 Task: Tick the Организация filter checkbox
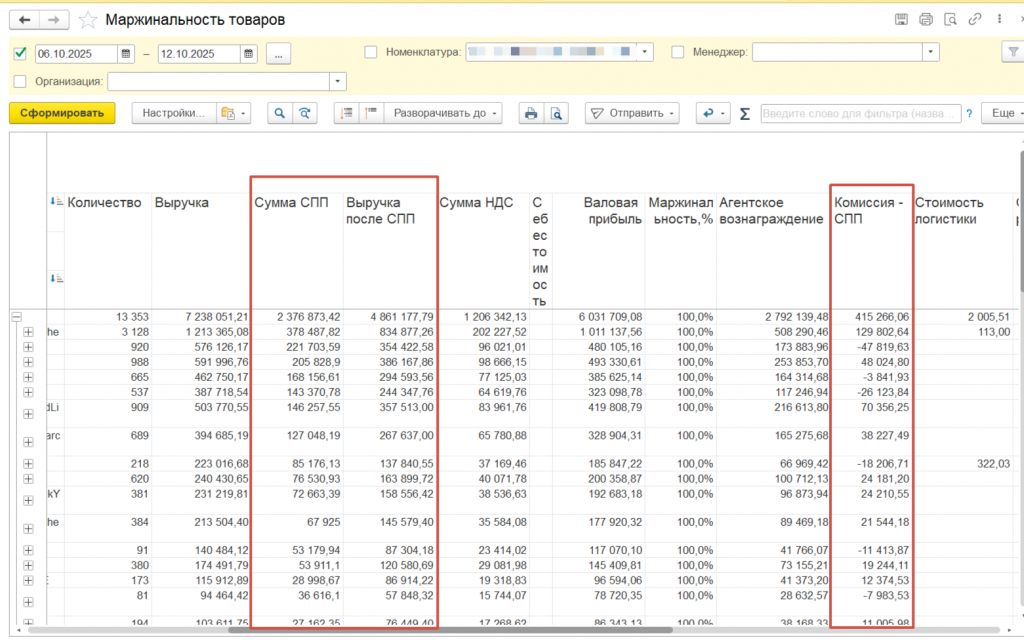pos(20,82)
